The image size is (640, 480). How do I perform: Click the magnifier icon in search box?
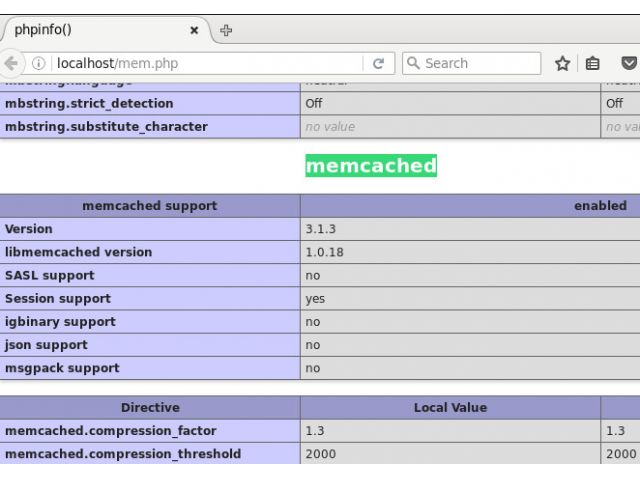413,63
